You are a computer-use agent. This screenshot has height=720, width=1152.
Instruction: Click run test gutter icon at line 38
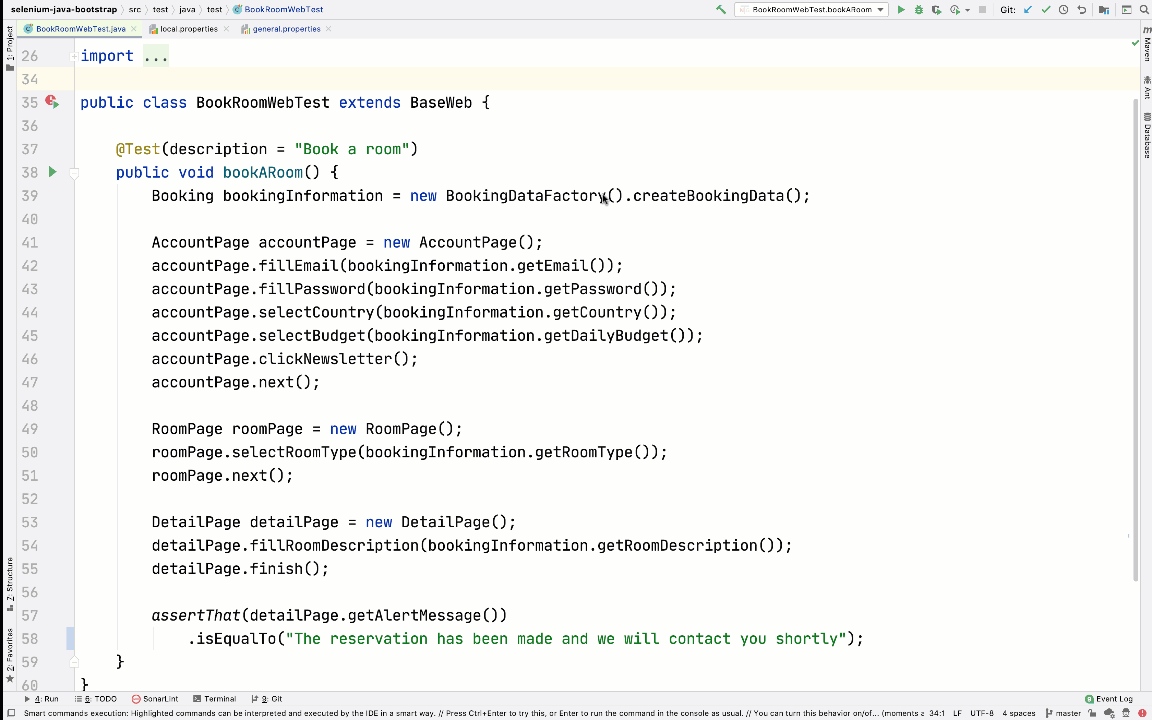click(x=52, y=172)
